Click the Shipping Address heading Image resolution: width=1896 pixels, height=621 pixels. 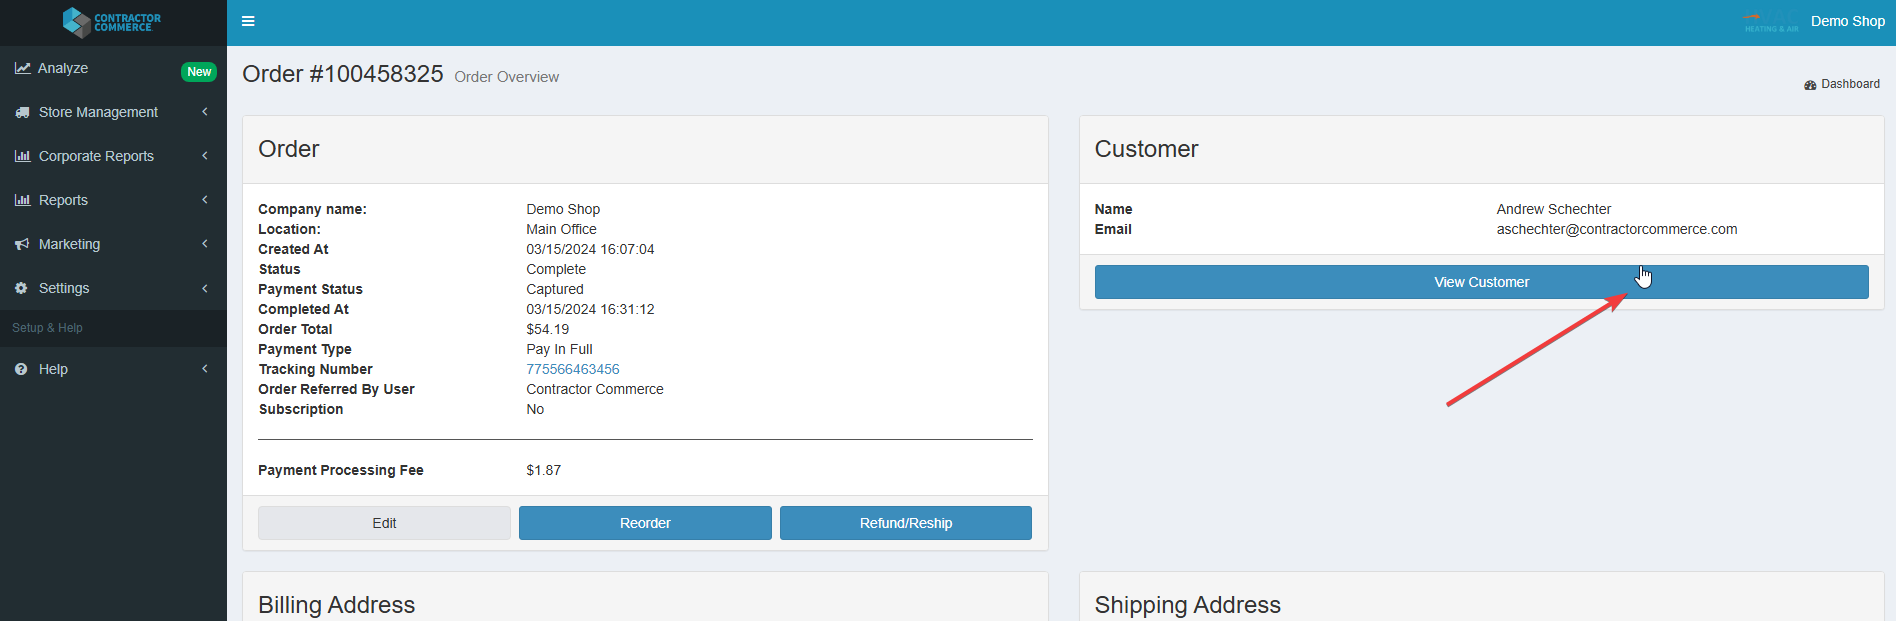tap(1187, 605)
